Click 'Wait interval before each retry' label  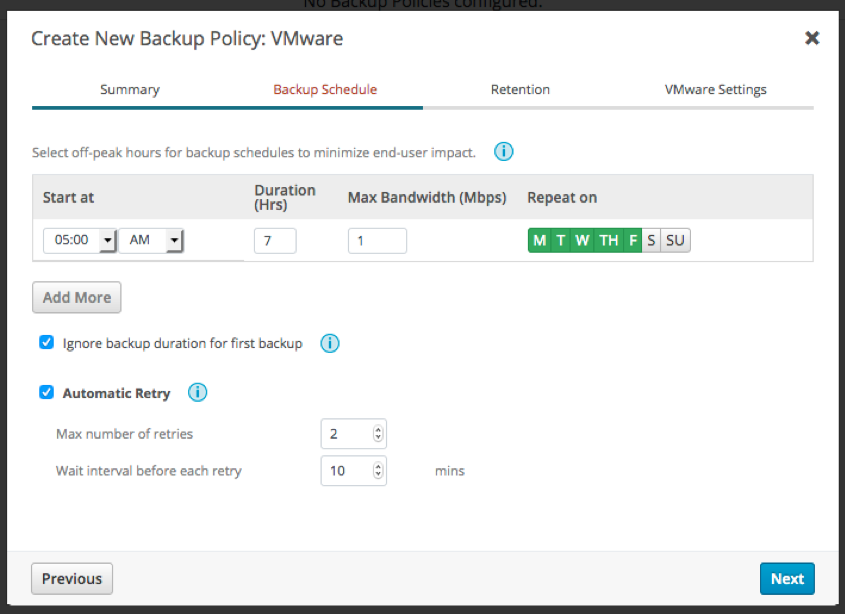pos(149,471)
